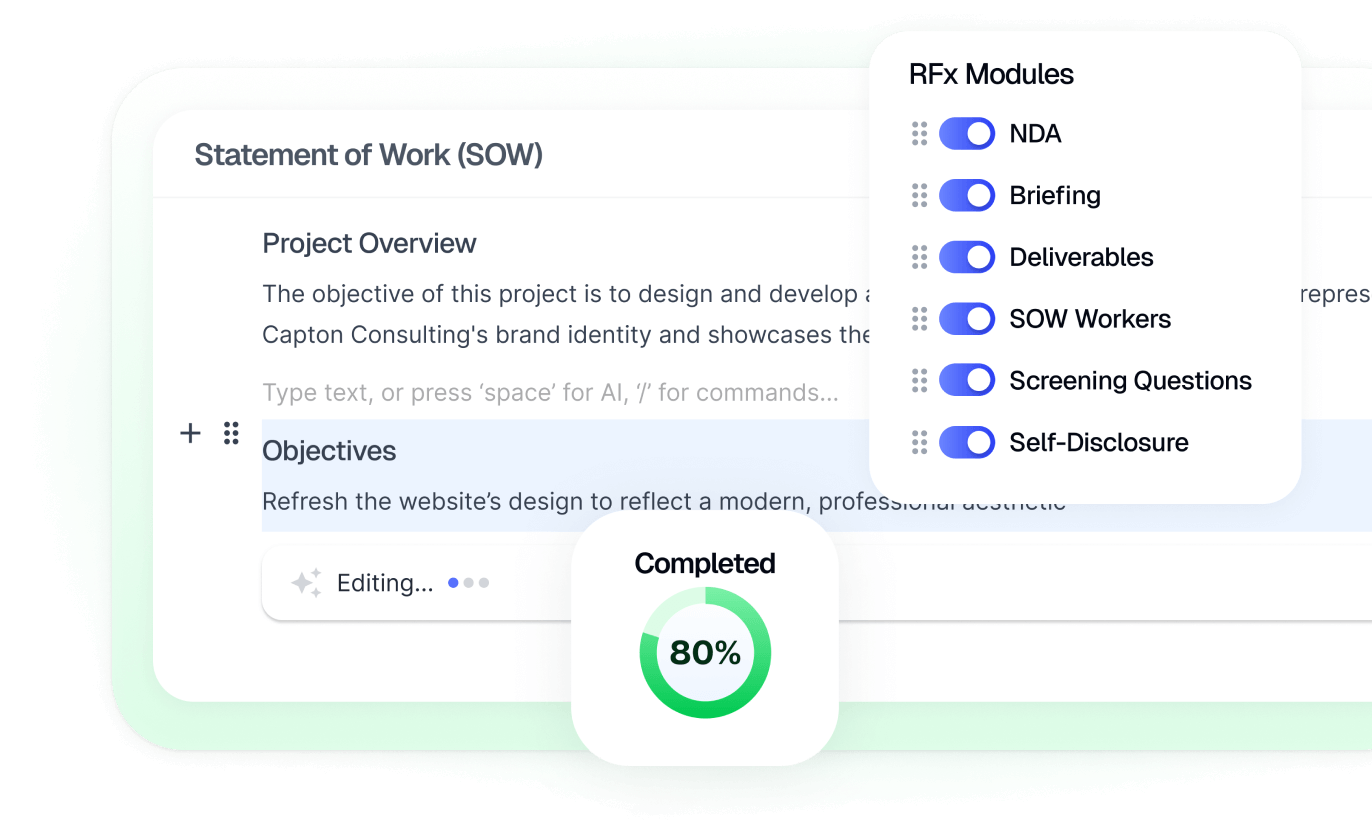Switch off the Deliverables toggle
The image size is (1372, 820).
point(967,257)
